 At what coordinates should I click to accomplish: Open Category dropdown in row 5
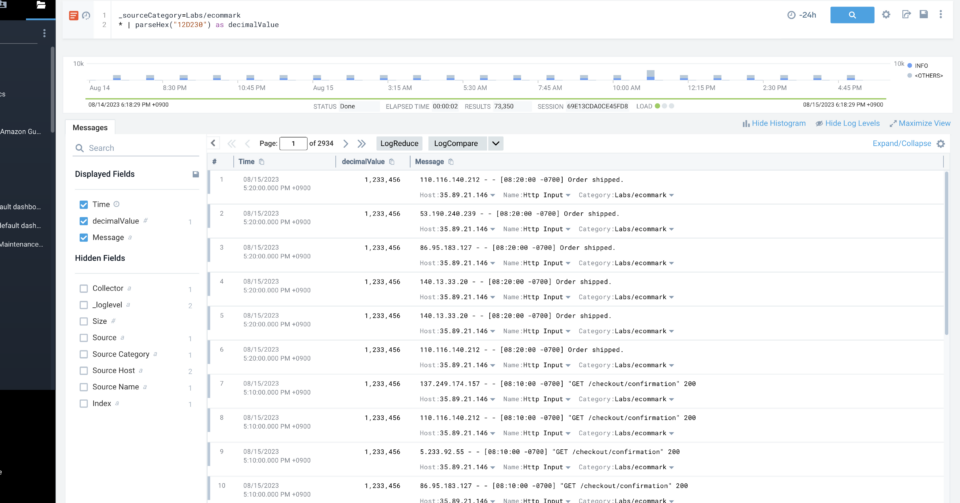click(672, 331)
